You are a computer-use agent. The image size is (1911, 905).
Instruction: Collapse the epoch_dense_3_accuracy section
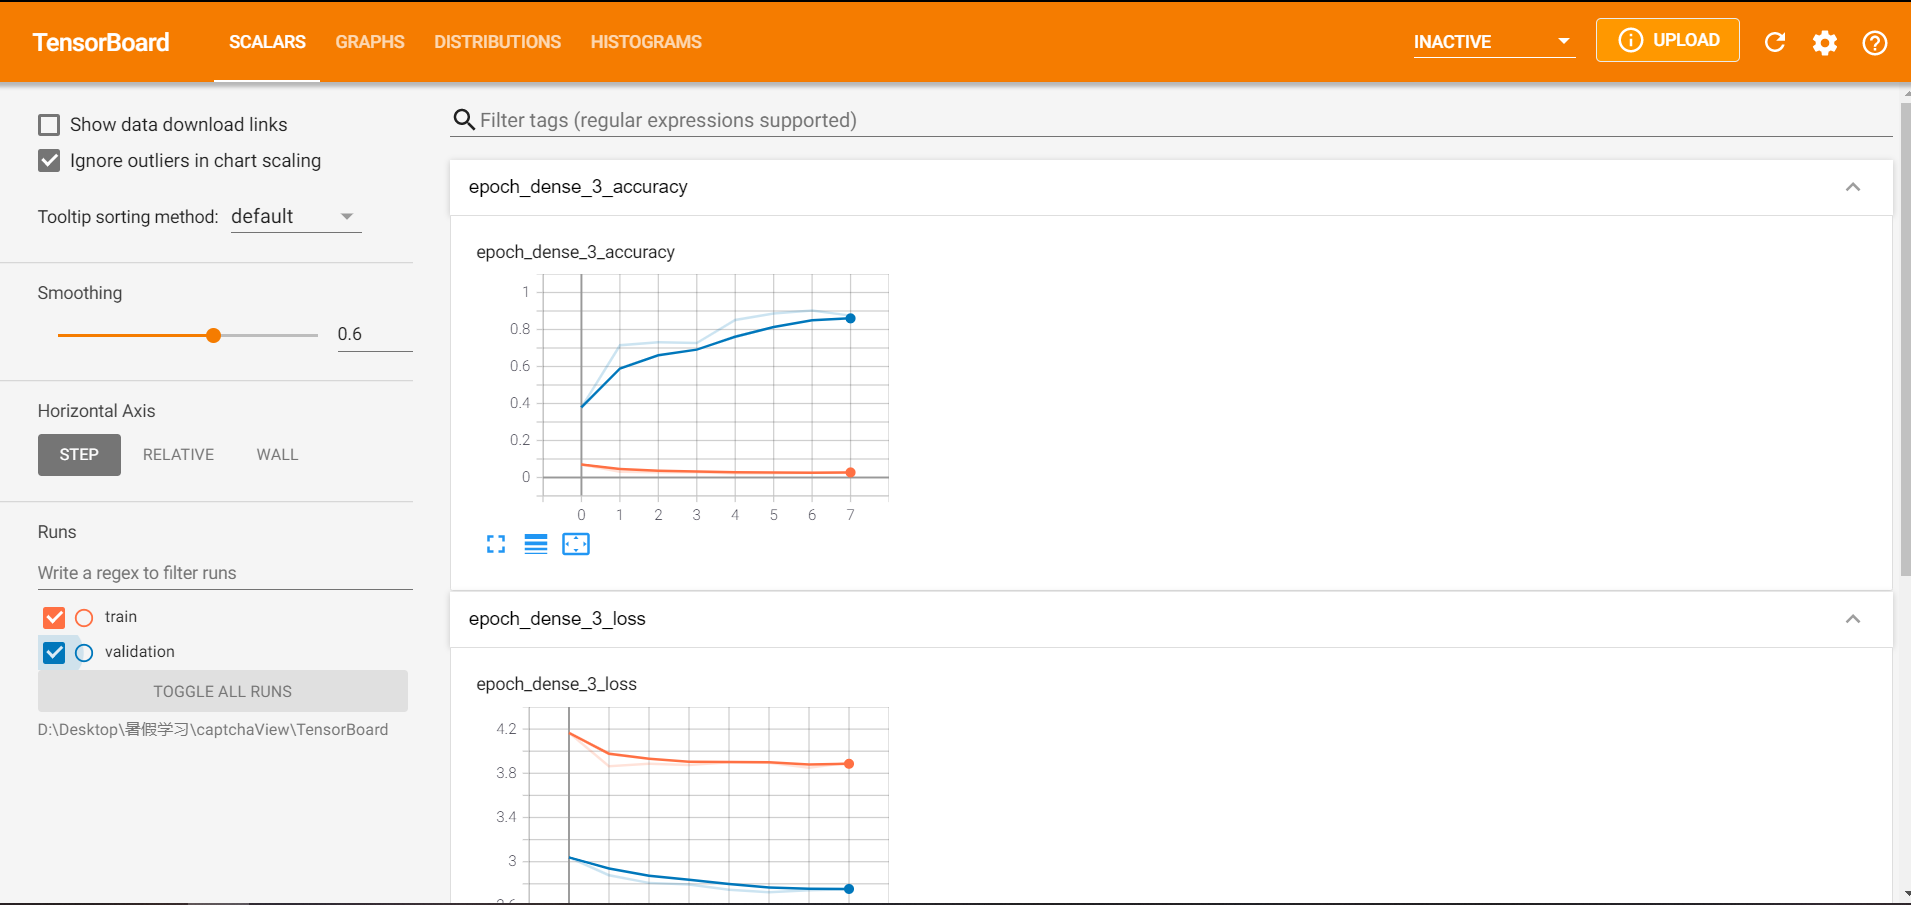(x=1853, y=187)
